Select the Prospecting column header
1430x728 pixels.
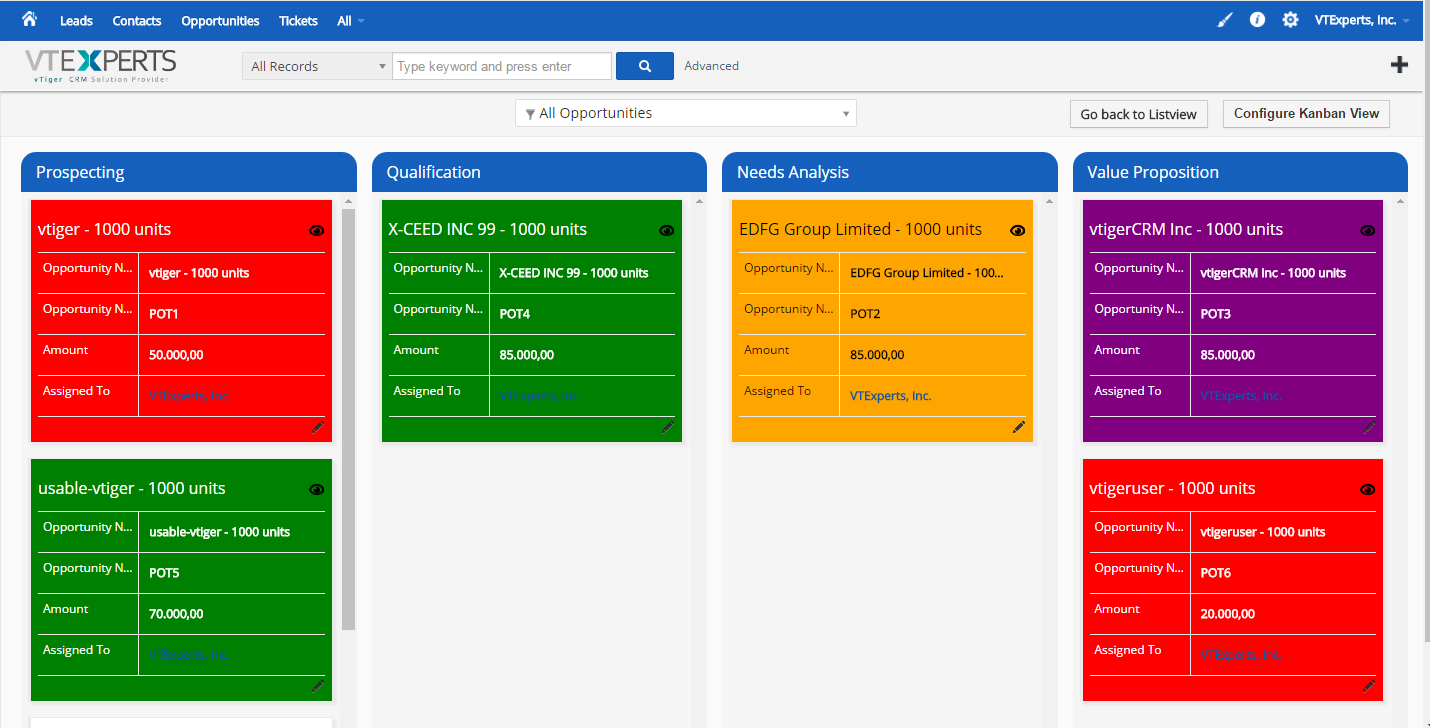(x=188, y=172)
